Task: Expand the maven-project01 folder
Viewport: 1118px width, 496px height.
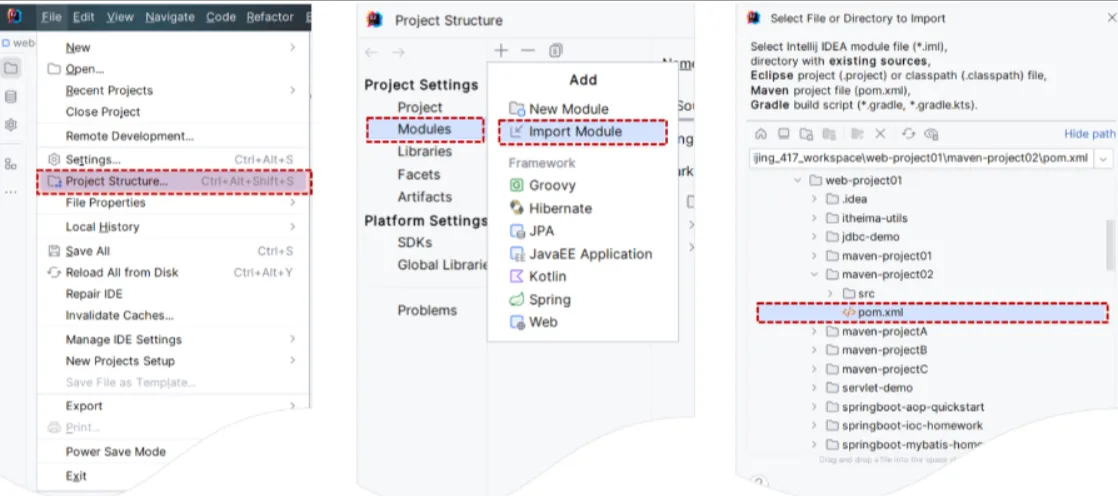Action: 814,256
